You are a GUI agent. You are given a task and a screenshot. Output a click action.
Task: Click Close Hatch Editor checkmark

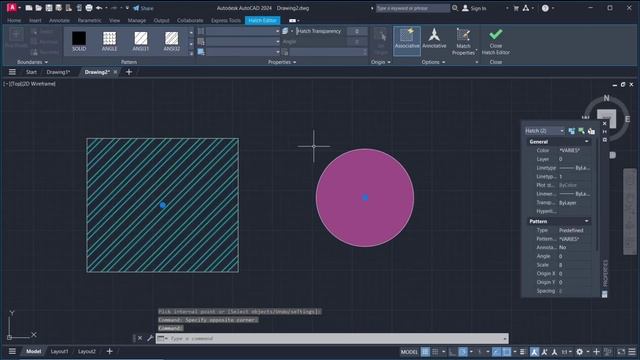coord(496,41)
